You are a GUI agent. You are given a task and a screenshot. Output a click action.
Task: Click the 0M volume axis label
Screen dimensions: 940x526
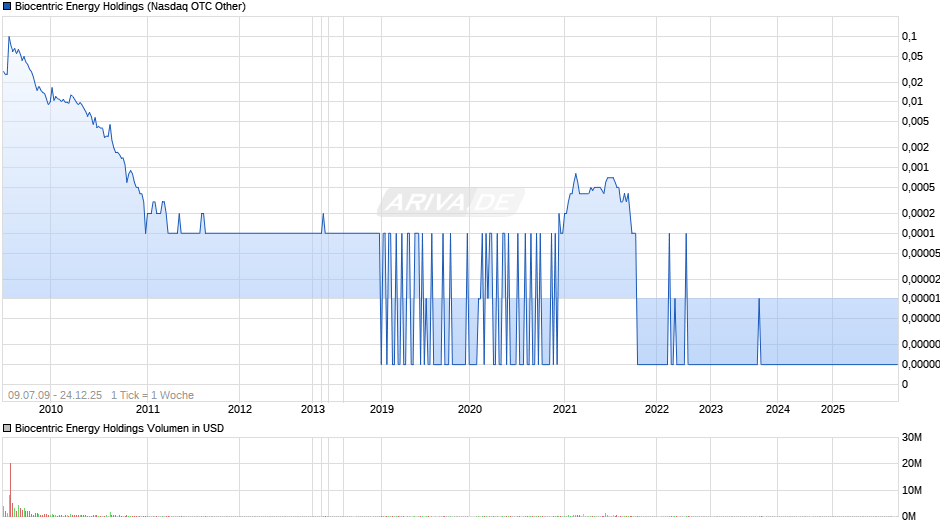coord(909,516)
